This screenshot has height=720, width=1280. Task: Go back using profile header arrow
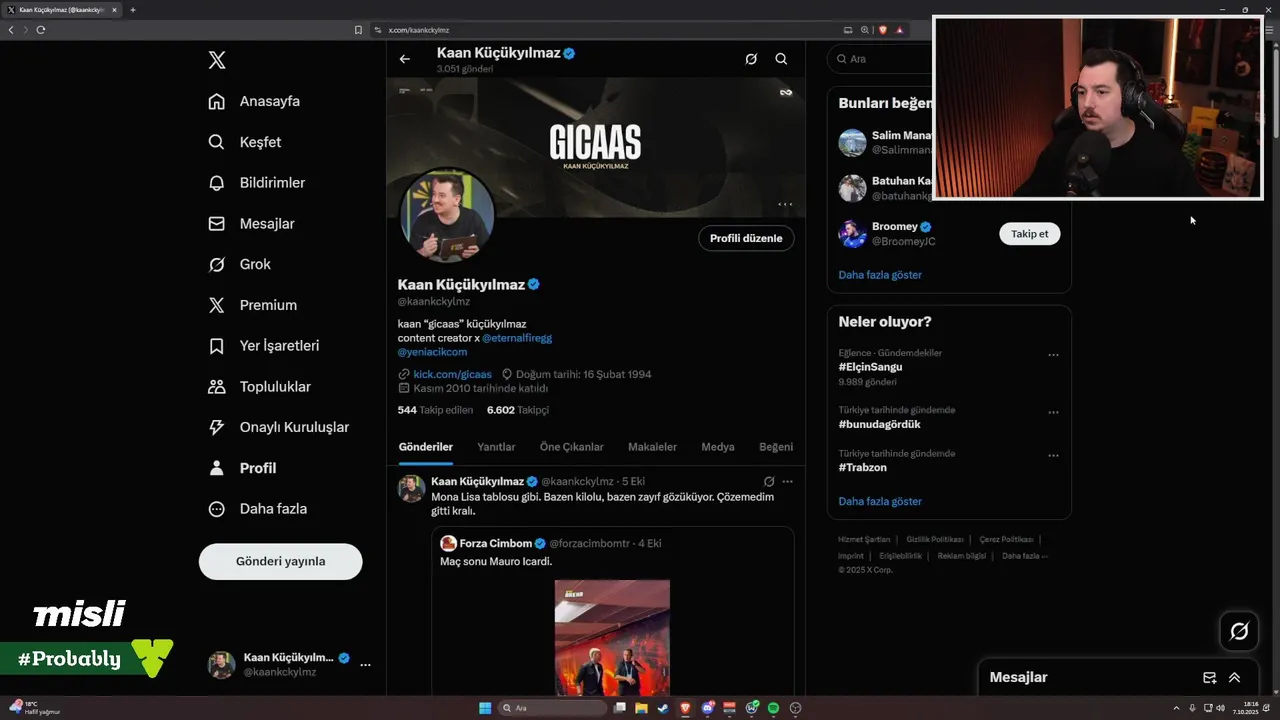[405, 59]
